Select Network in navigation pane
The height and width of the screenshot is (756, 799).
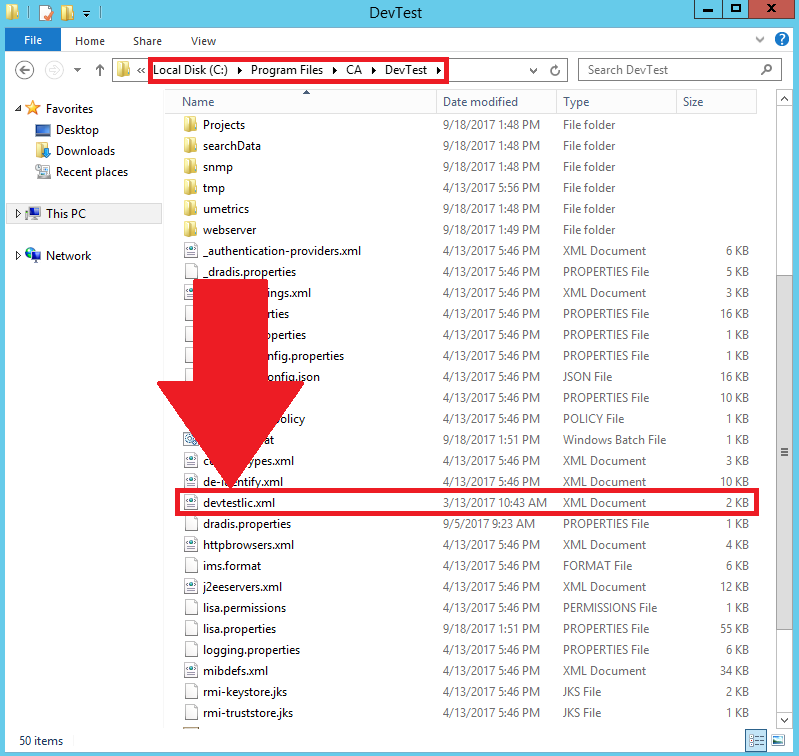click(x=68, y=256)
